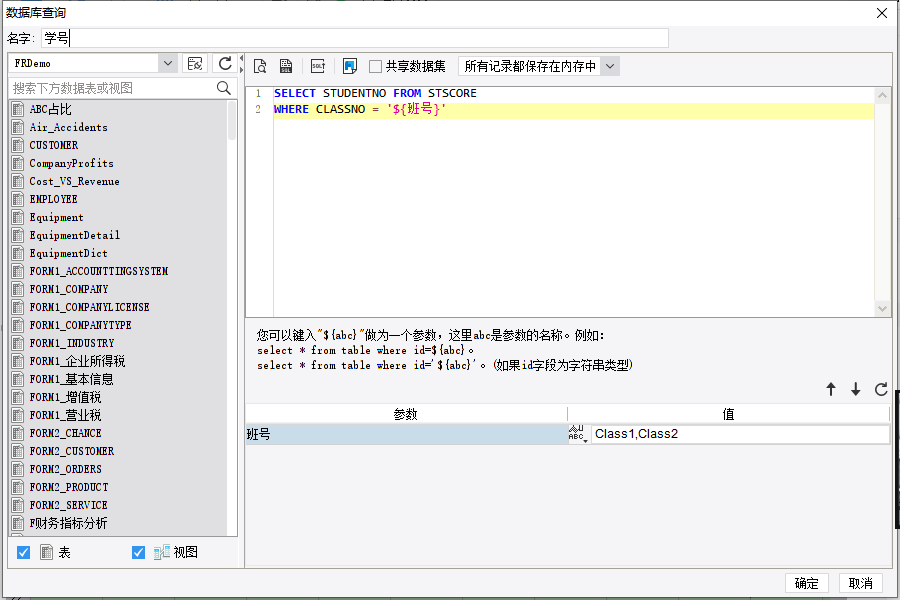Uncheck the 视图 checkbox
The height and width of the screenshot is (600, 900).
point(138,552)
